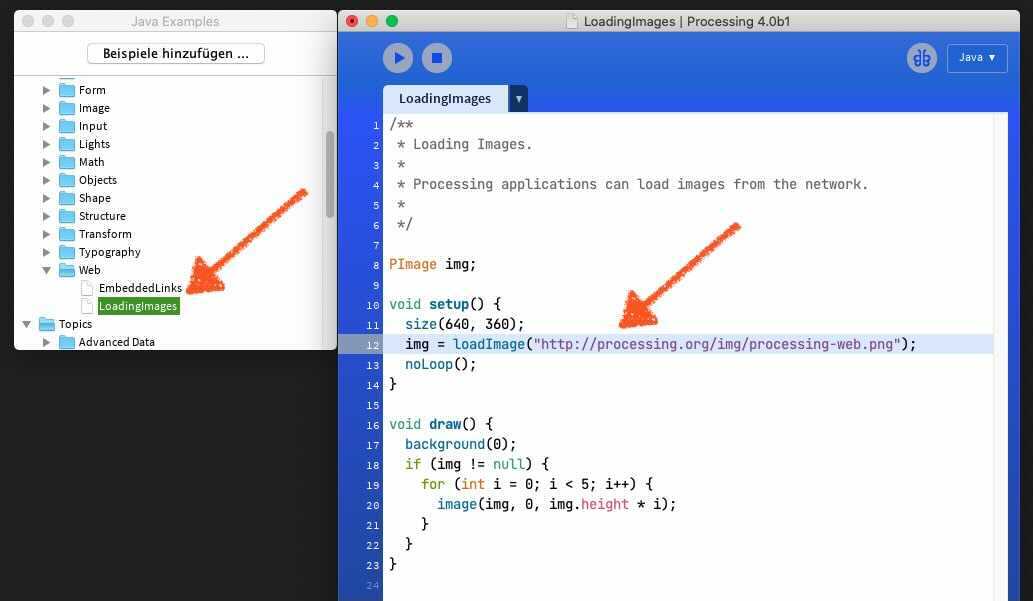Viewport: 1033px width, 601px height.
Task: Click the line 18 null check statement
Action: pos(477,465)
